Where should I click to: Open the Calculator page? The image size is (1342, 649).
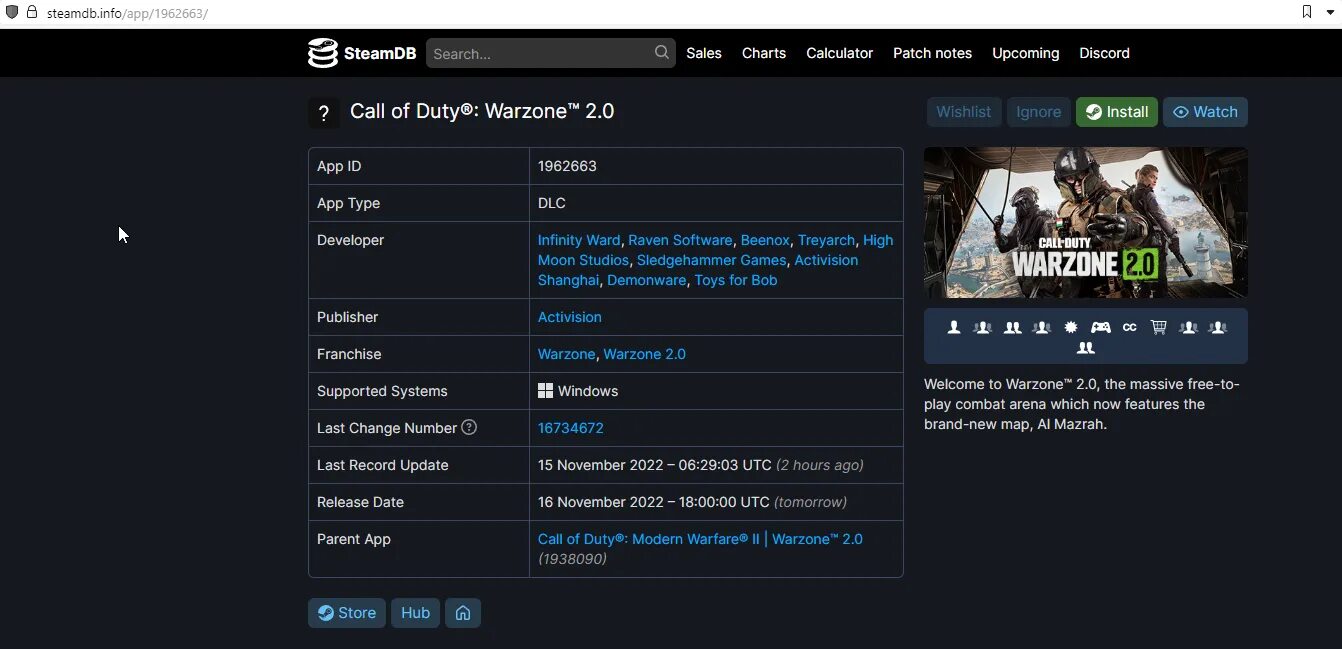pyautogui.click(x=840, y=53)
